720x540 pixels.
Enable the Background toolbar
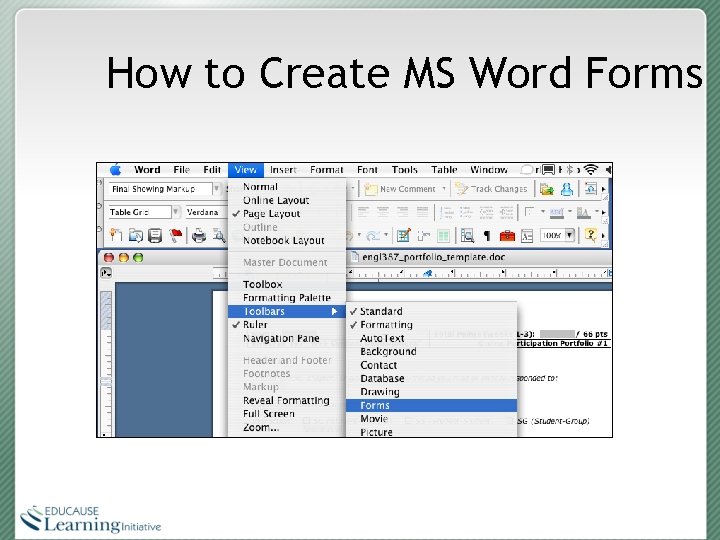click(431, 351)
